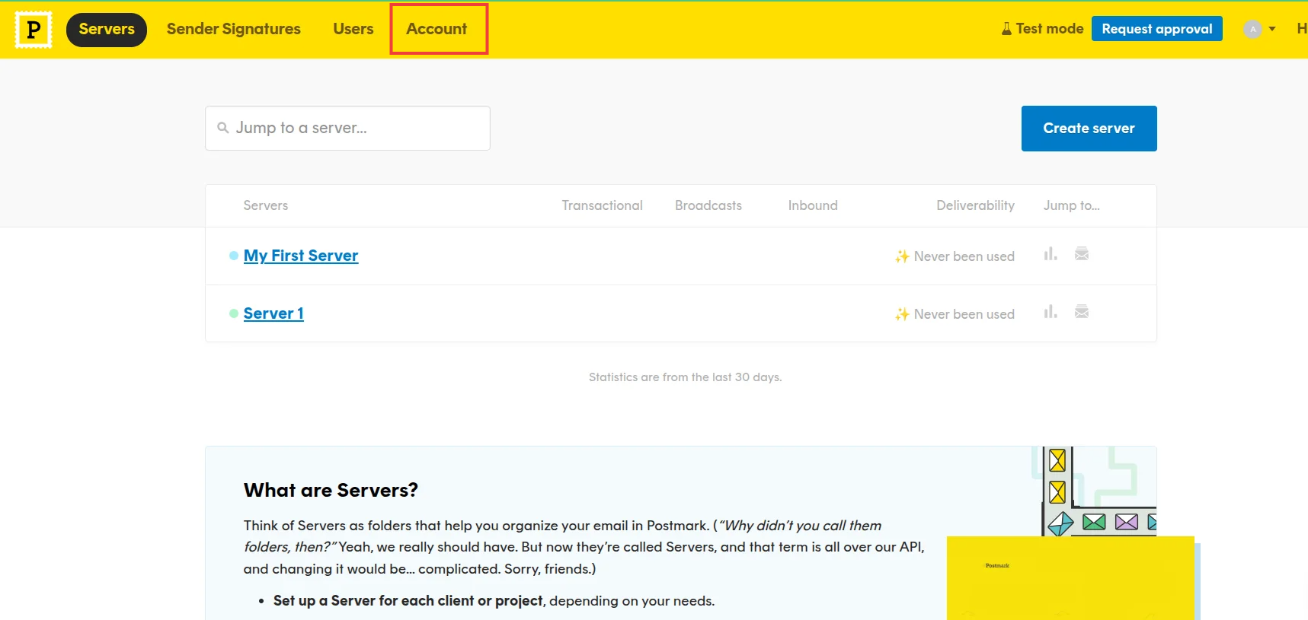Image resolution: width=1308 pixels, height=620 pixels.
Task: Go to the Users tab
Action: click(x=353, y=29)
